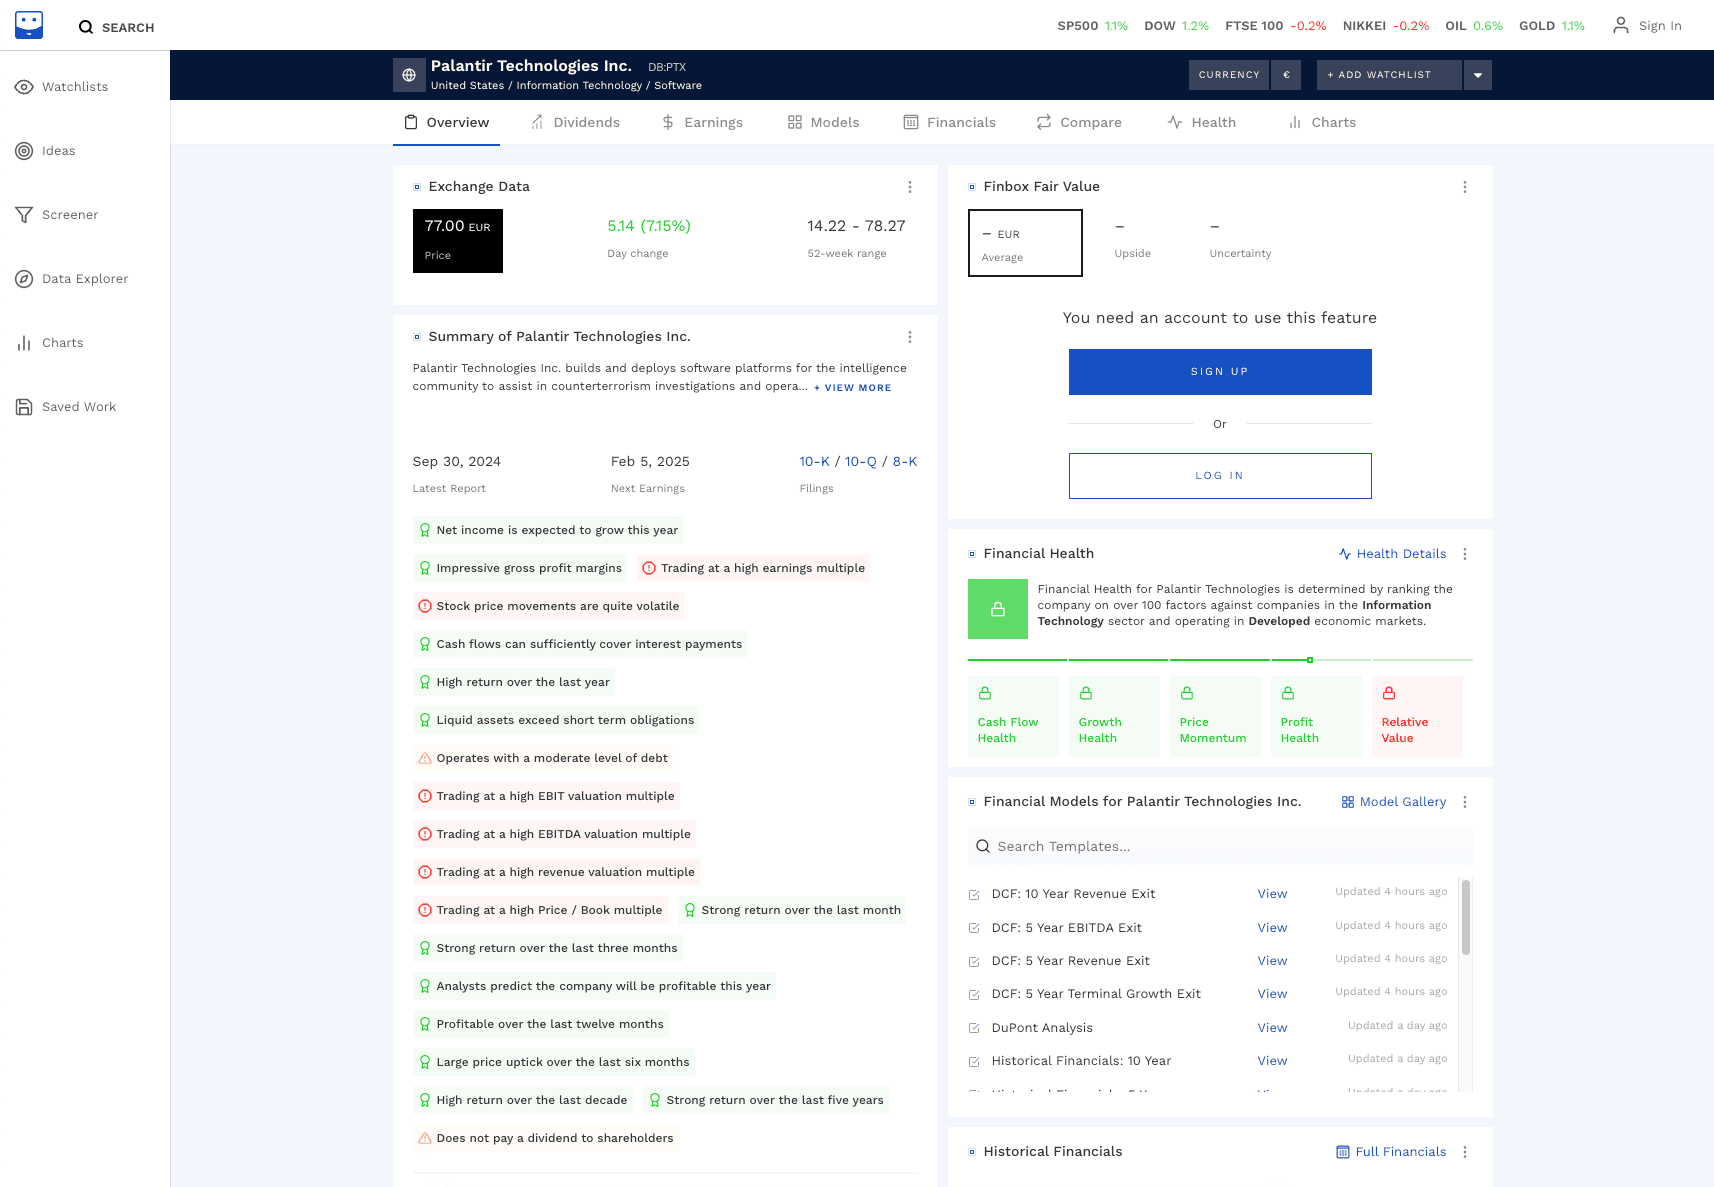View the DuPont Analysis model

point(1272,1028)
